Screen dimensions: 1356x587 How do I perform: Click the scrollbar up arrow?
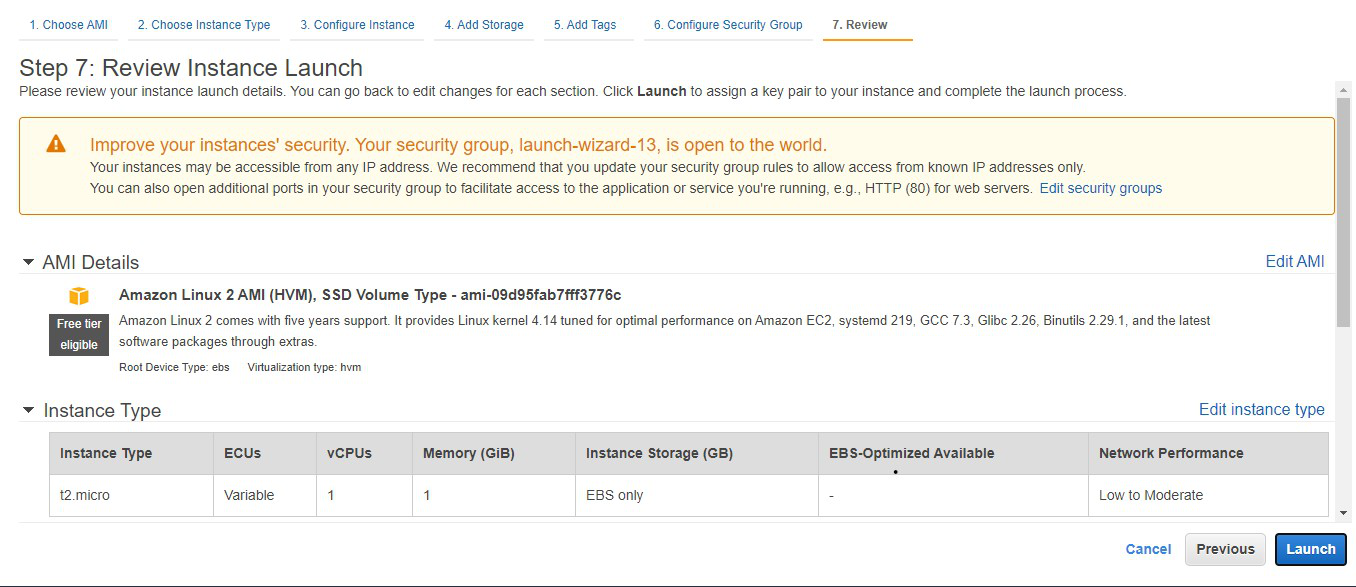click(x=1343, y=90)
